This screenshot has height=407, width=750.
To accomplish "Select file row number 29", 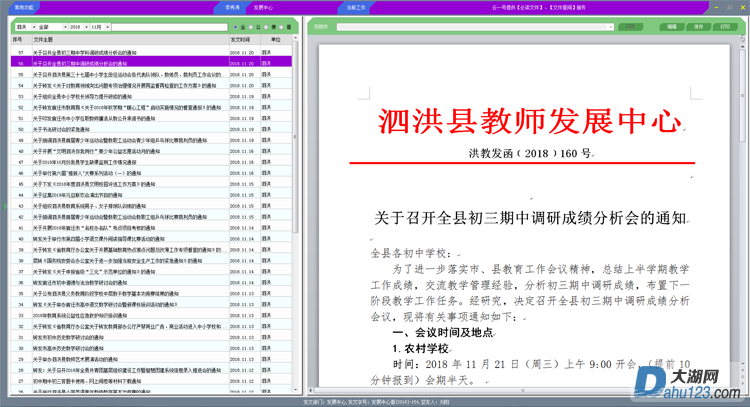I will point(151,359).
